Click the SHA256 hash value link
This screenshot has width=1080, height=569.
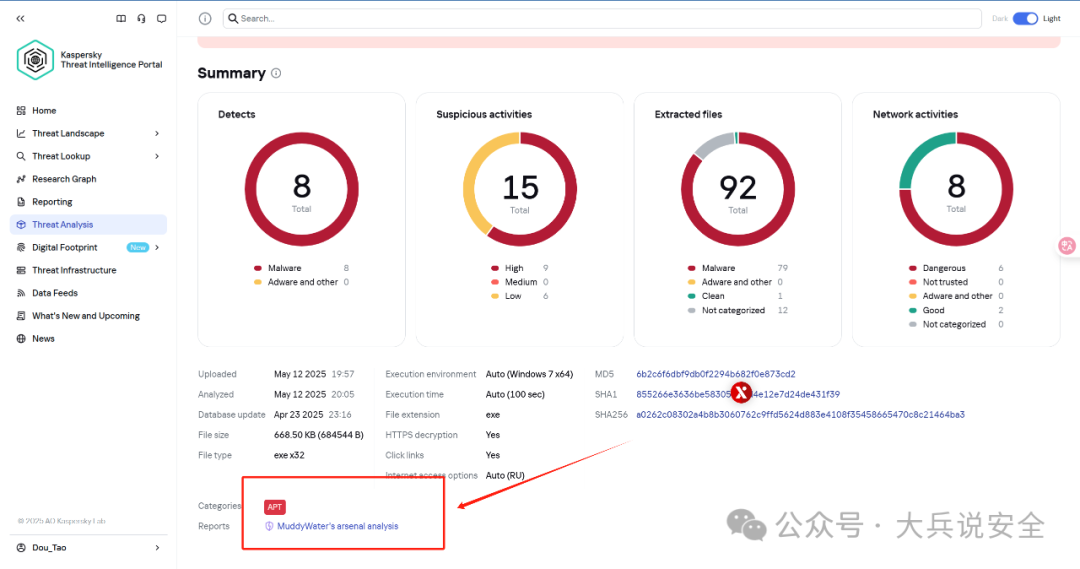pyautogui.click(x=800, y=414)
